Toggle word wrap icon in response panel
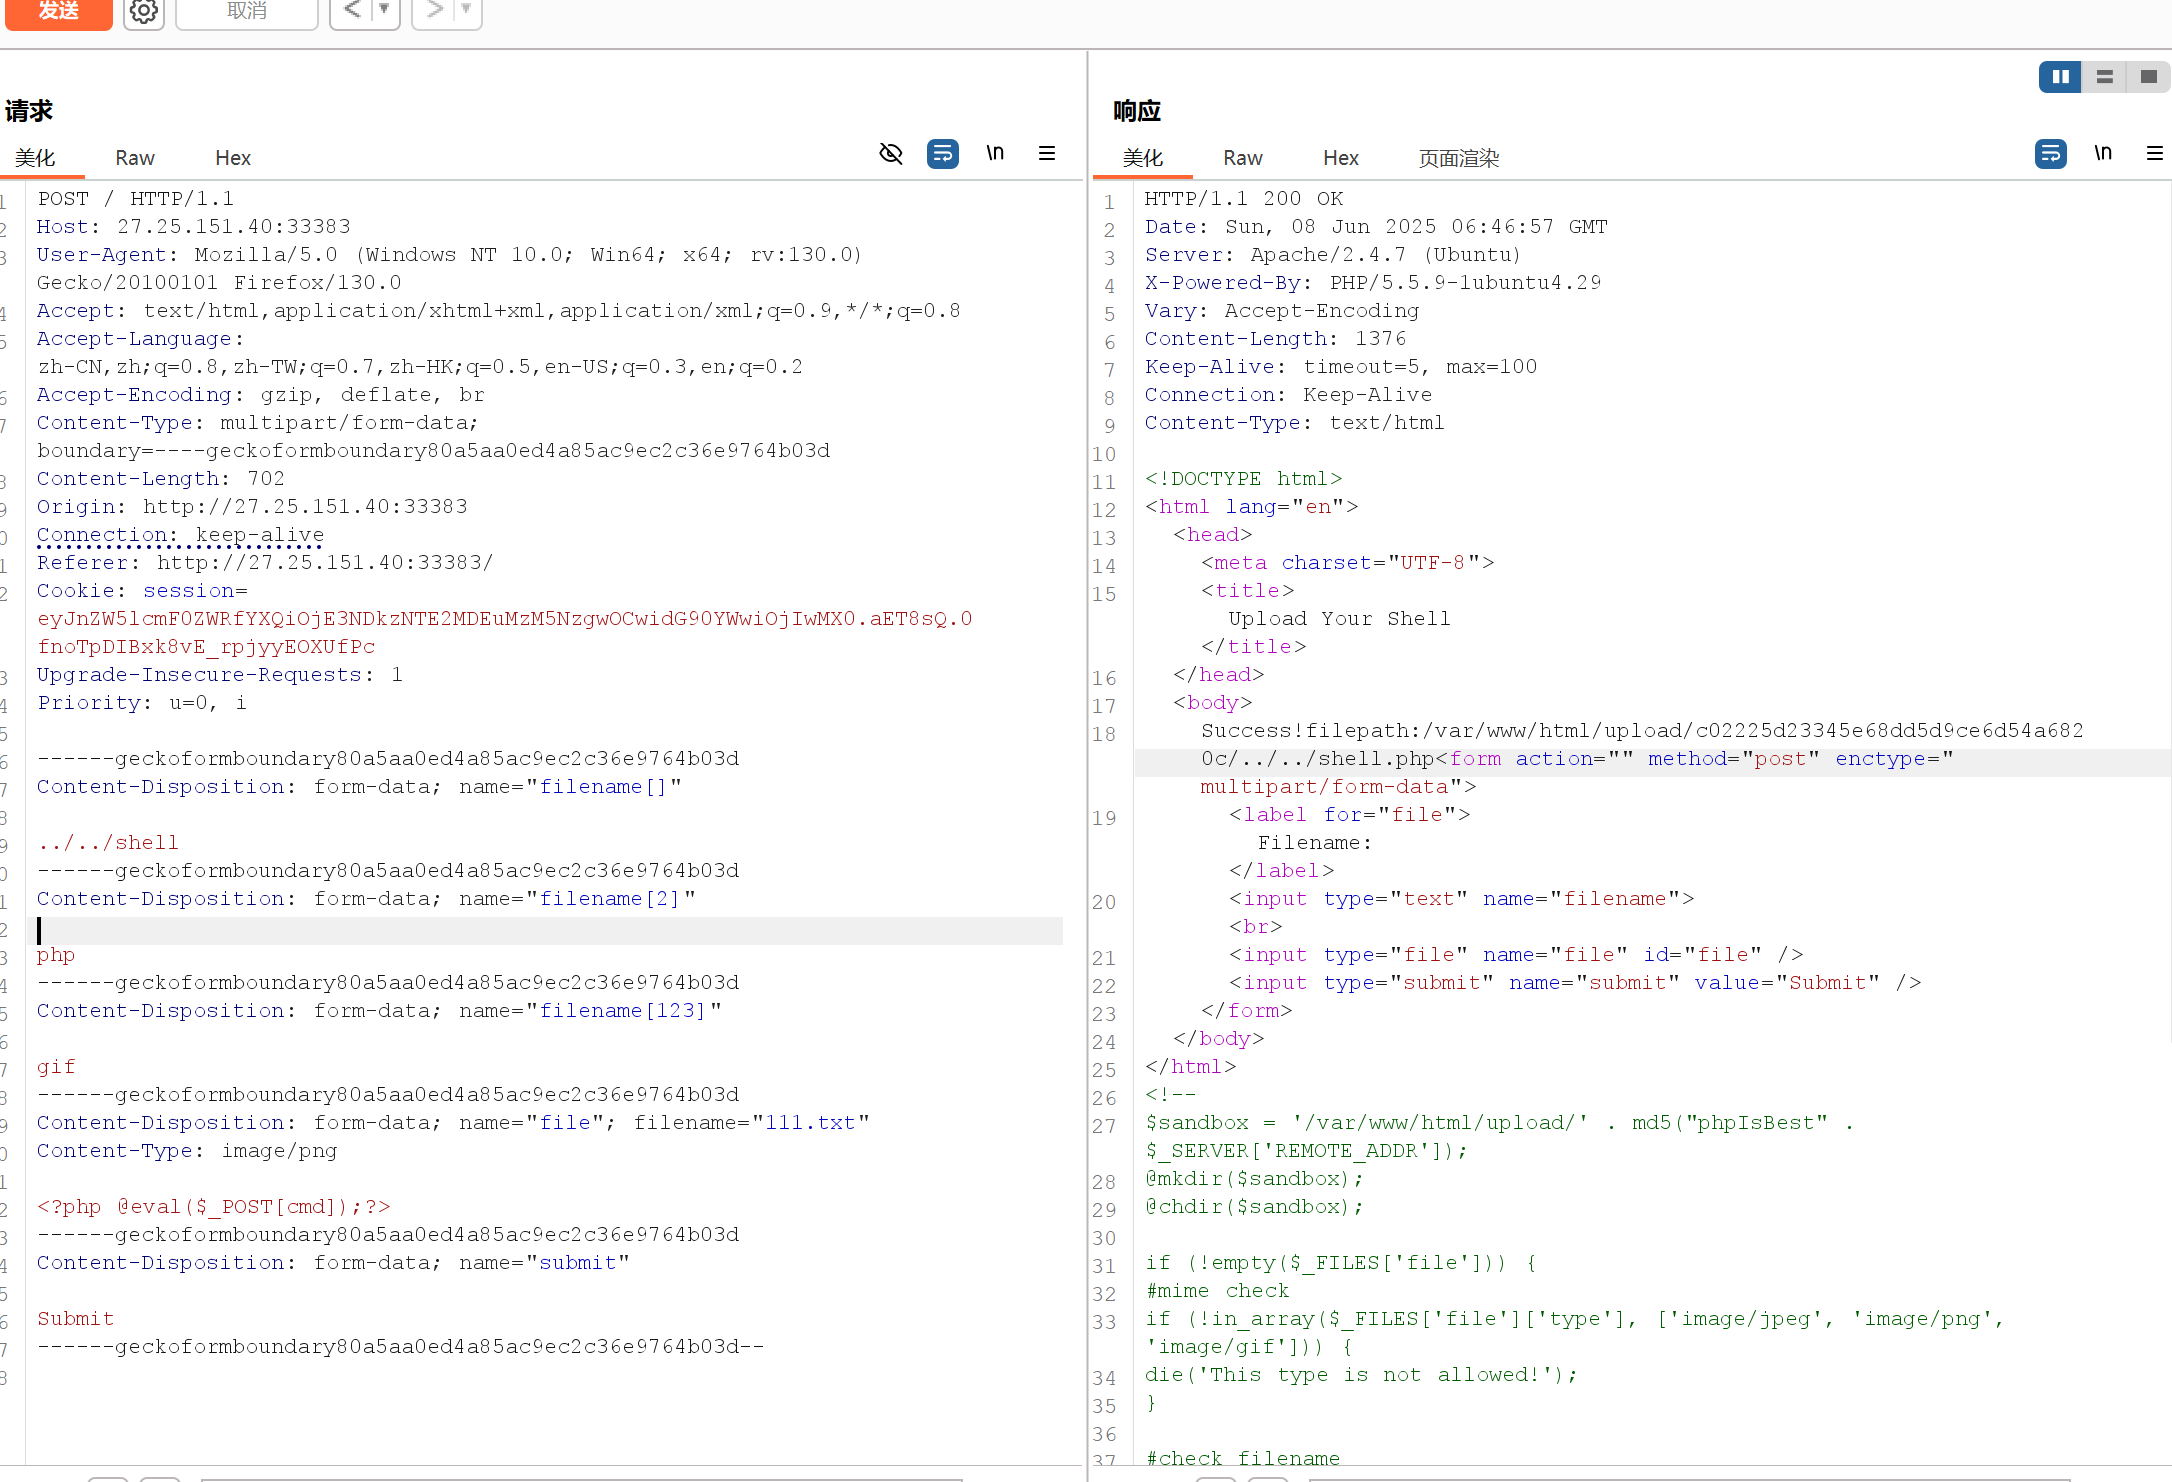Image resolution: width=2172 pixels, height=1482 pixels. tap(2051, 153)
